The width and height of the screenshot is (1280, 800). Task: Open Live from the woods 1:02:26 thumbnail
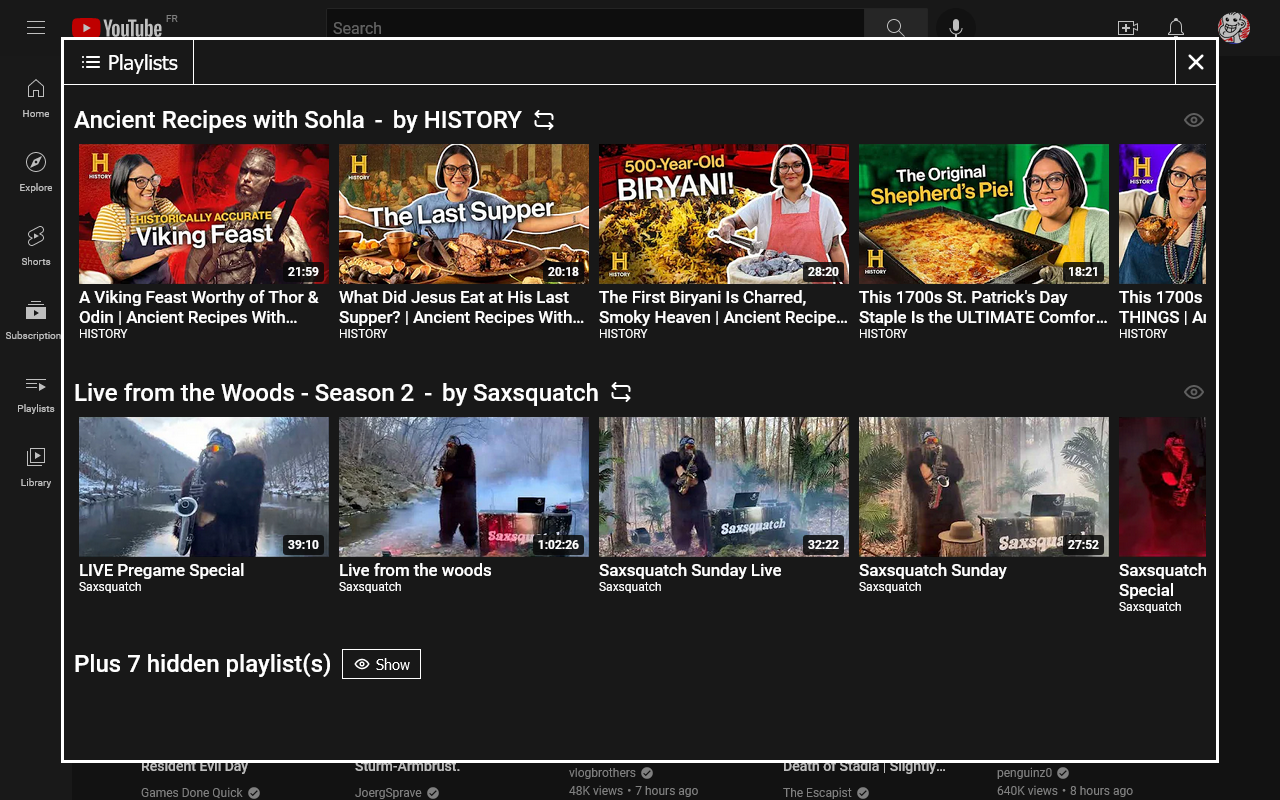pyautogui.click(x=464, y=487)
